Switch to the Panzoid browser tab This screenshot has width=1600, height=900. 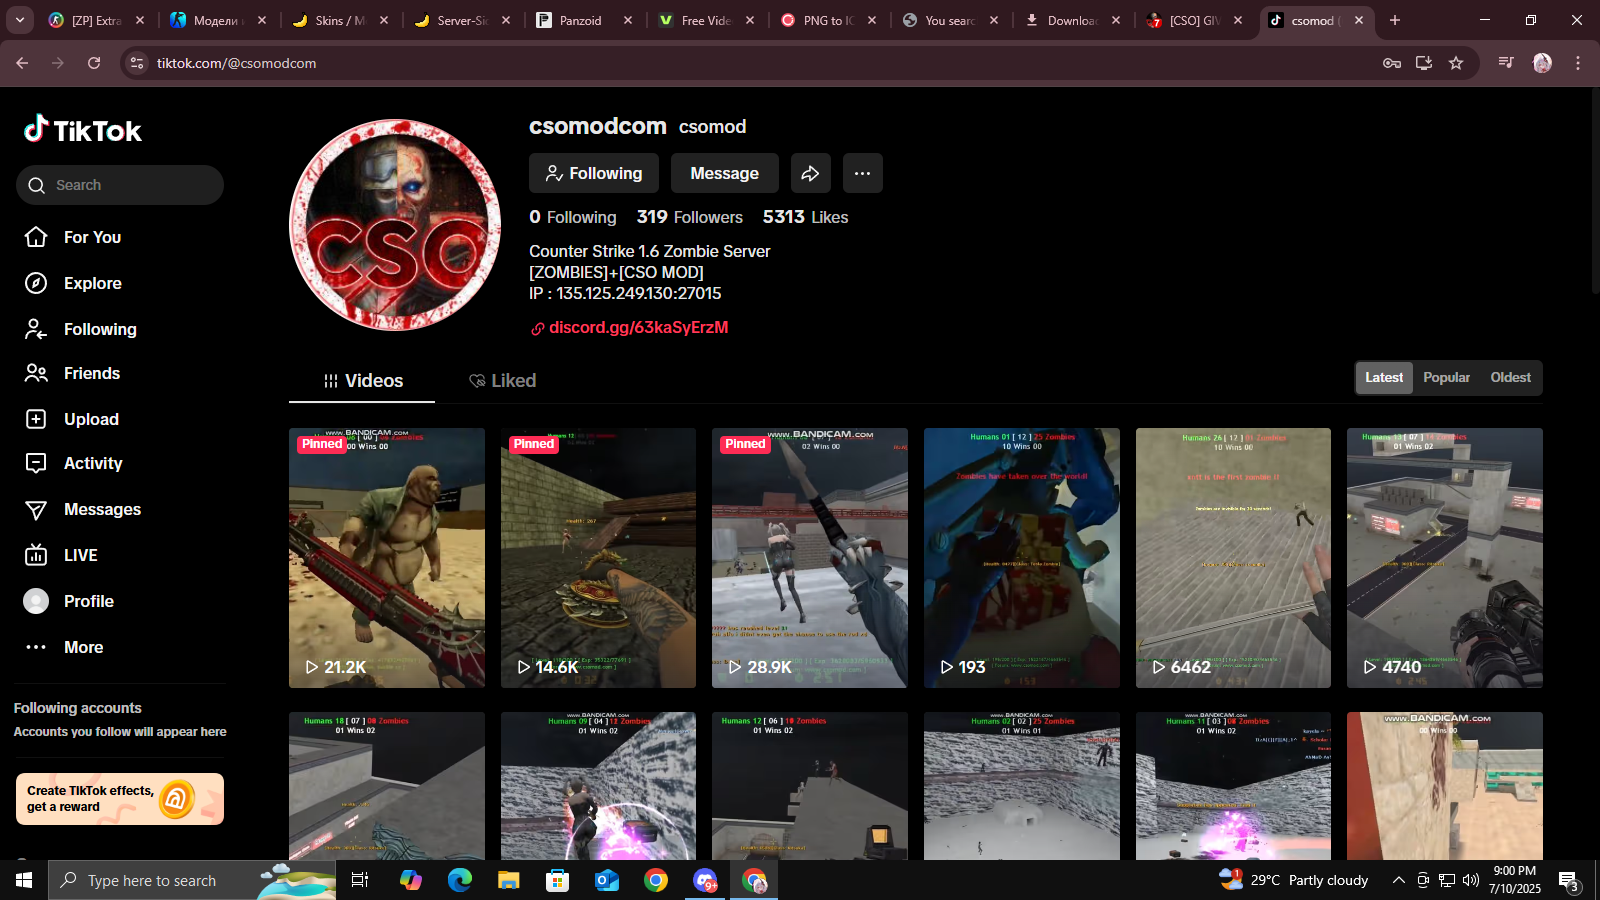(580, 20)
